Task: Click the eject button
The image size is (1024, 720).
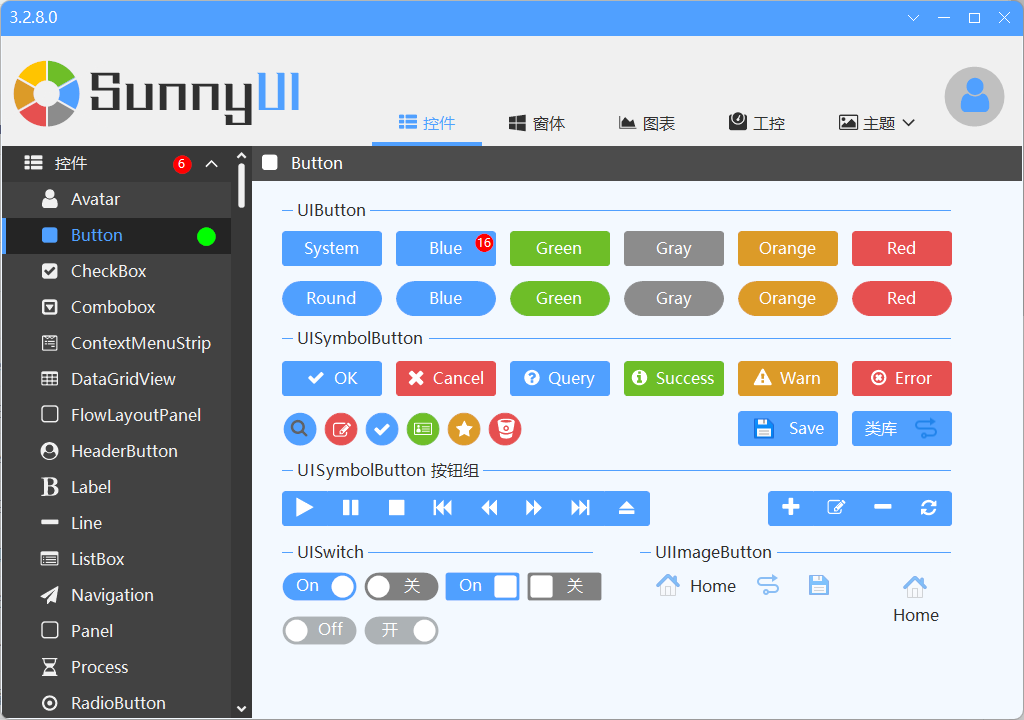Action: pos(626,508)
